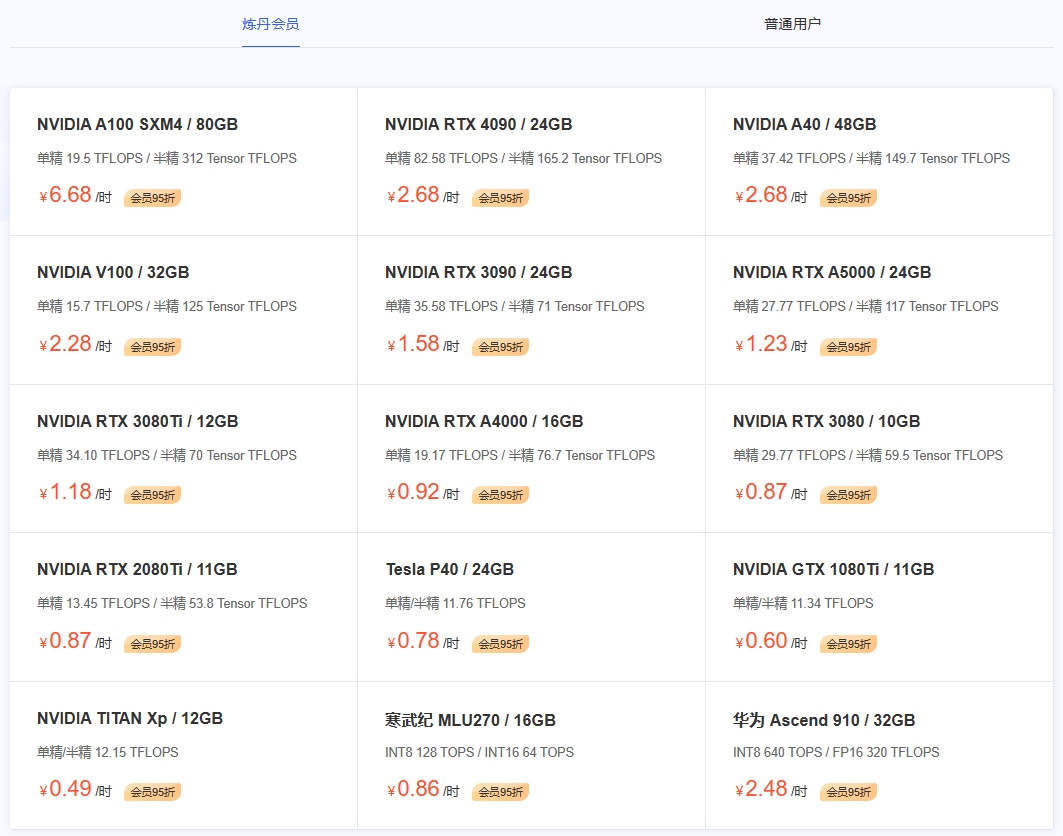
Task: Click the ¥0.92 price of RTX A4000
Action: tap(413, 492)
